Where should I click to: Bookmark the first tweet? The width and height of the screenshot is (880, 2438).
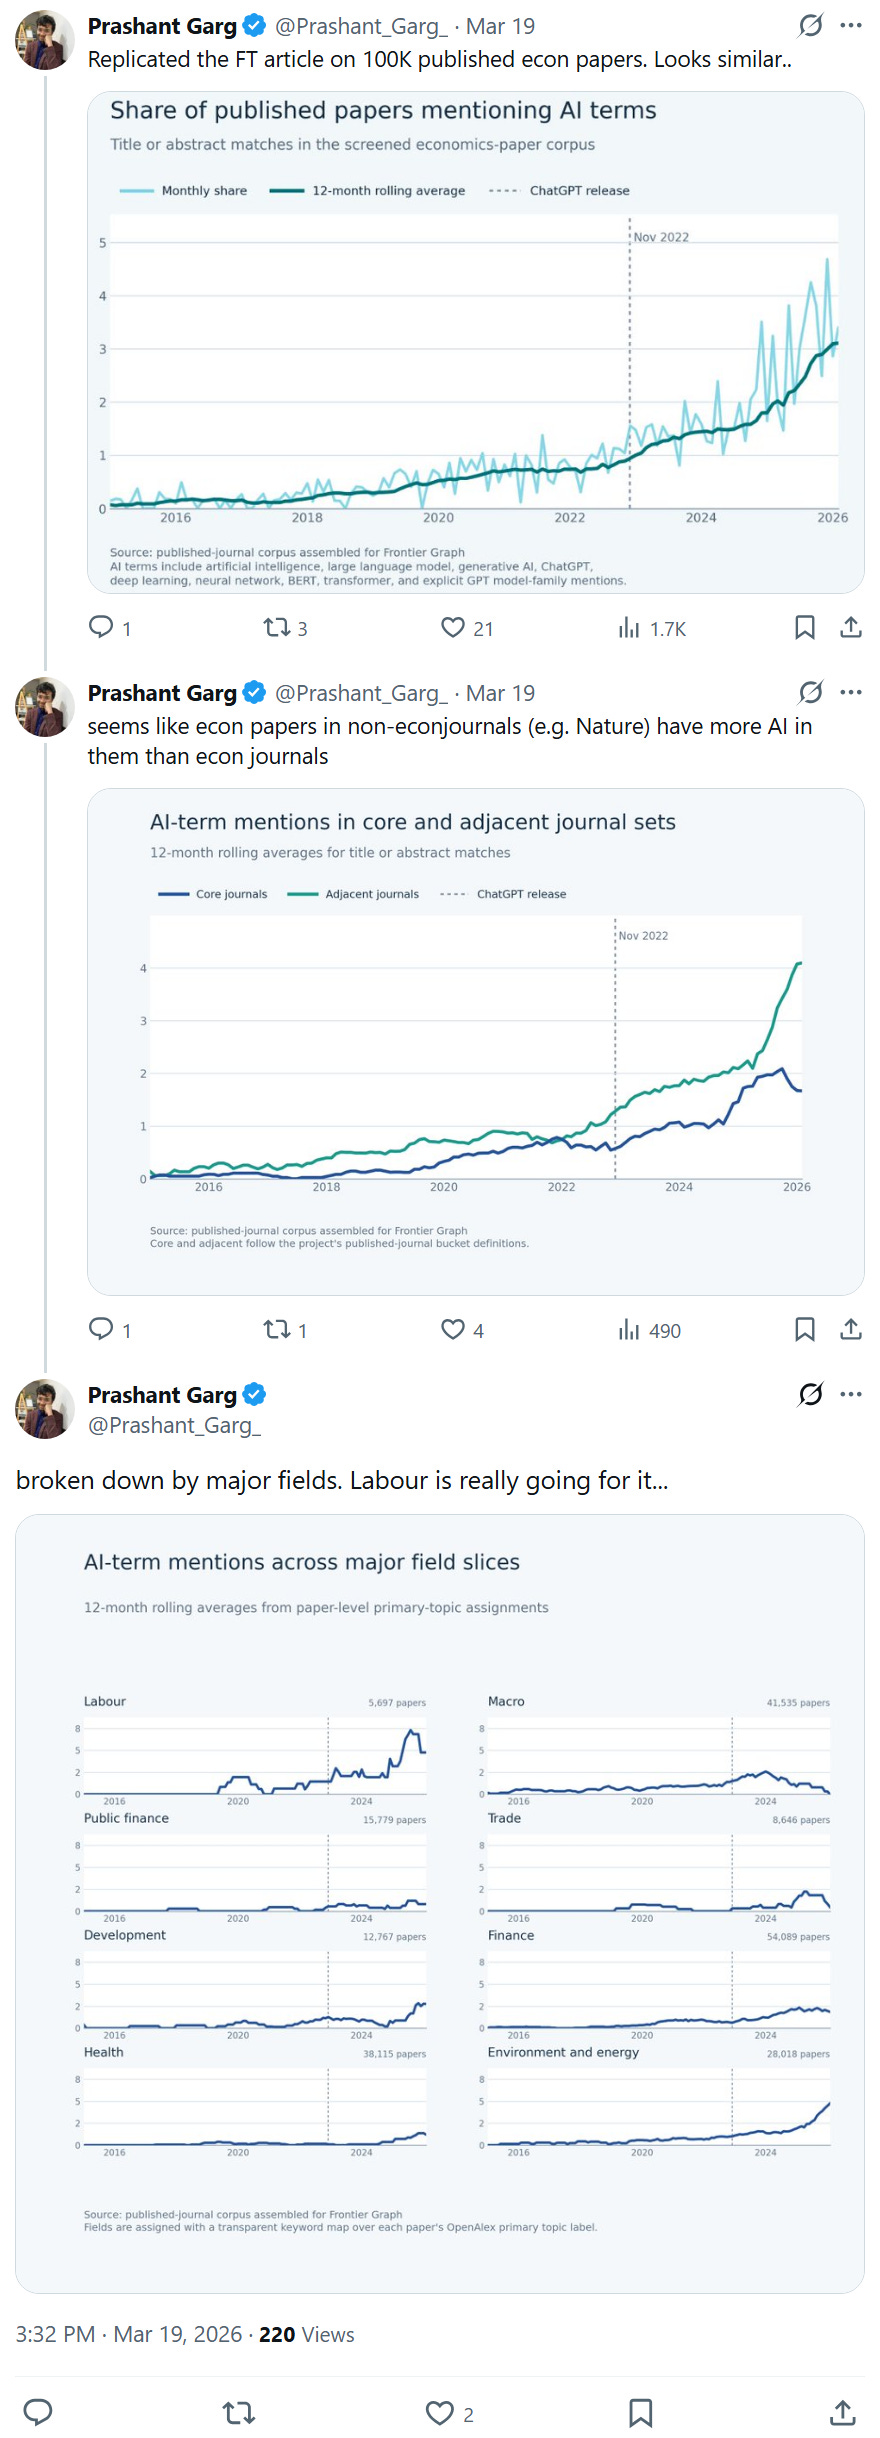tap(804, 627)
